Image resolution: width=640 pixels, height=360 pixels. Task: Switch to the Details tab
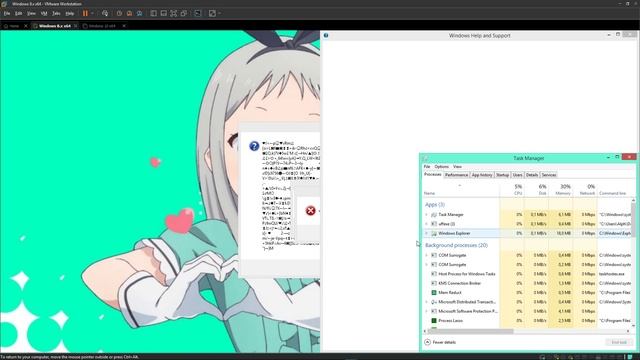(532, 175)
